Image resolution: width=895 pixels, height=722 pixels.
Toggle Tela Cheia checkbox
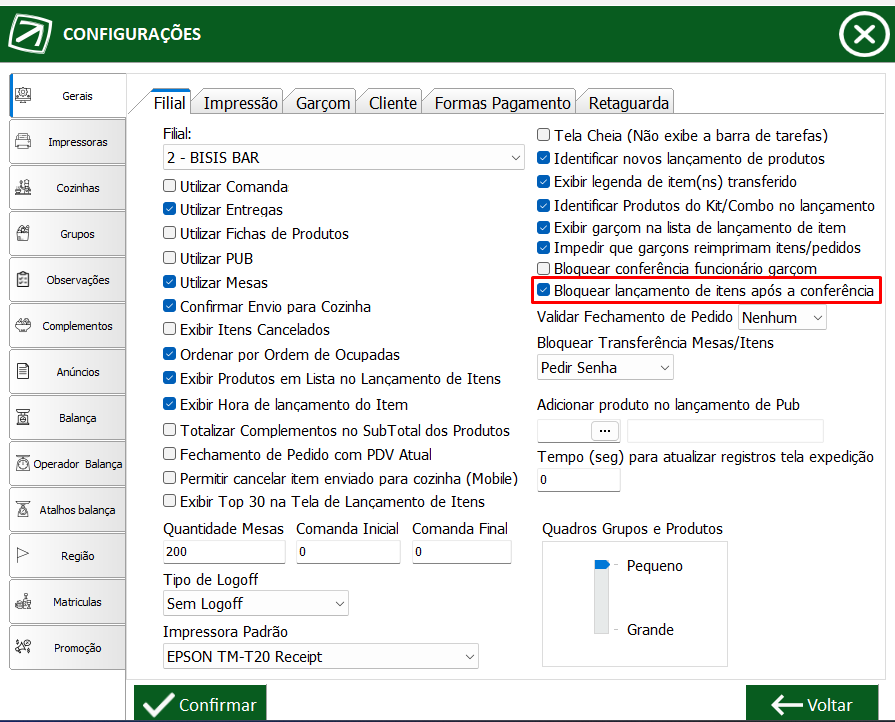(x=543, y=135)
